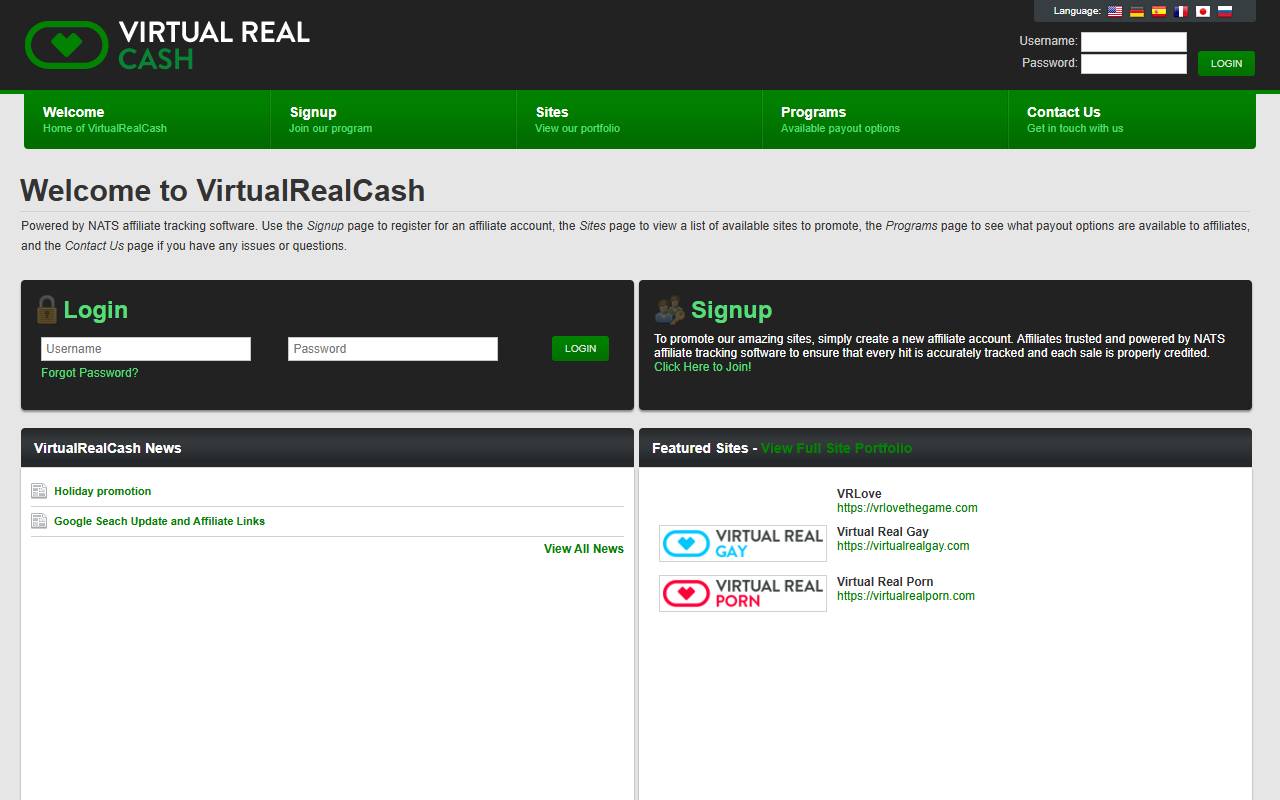
Task: Focus the Login panel Username field
Action: tap(146, 349)
